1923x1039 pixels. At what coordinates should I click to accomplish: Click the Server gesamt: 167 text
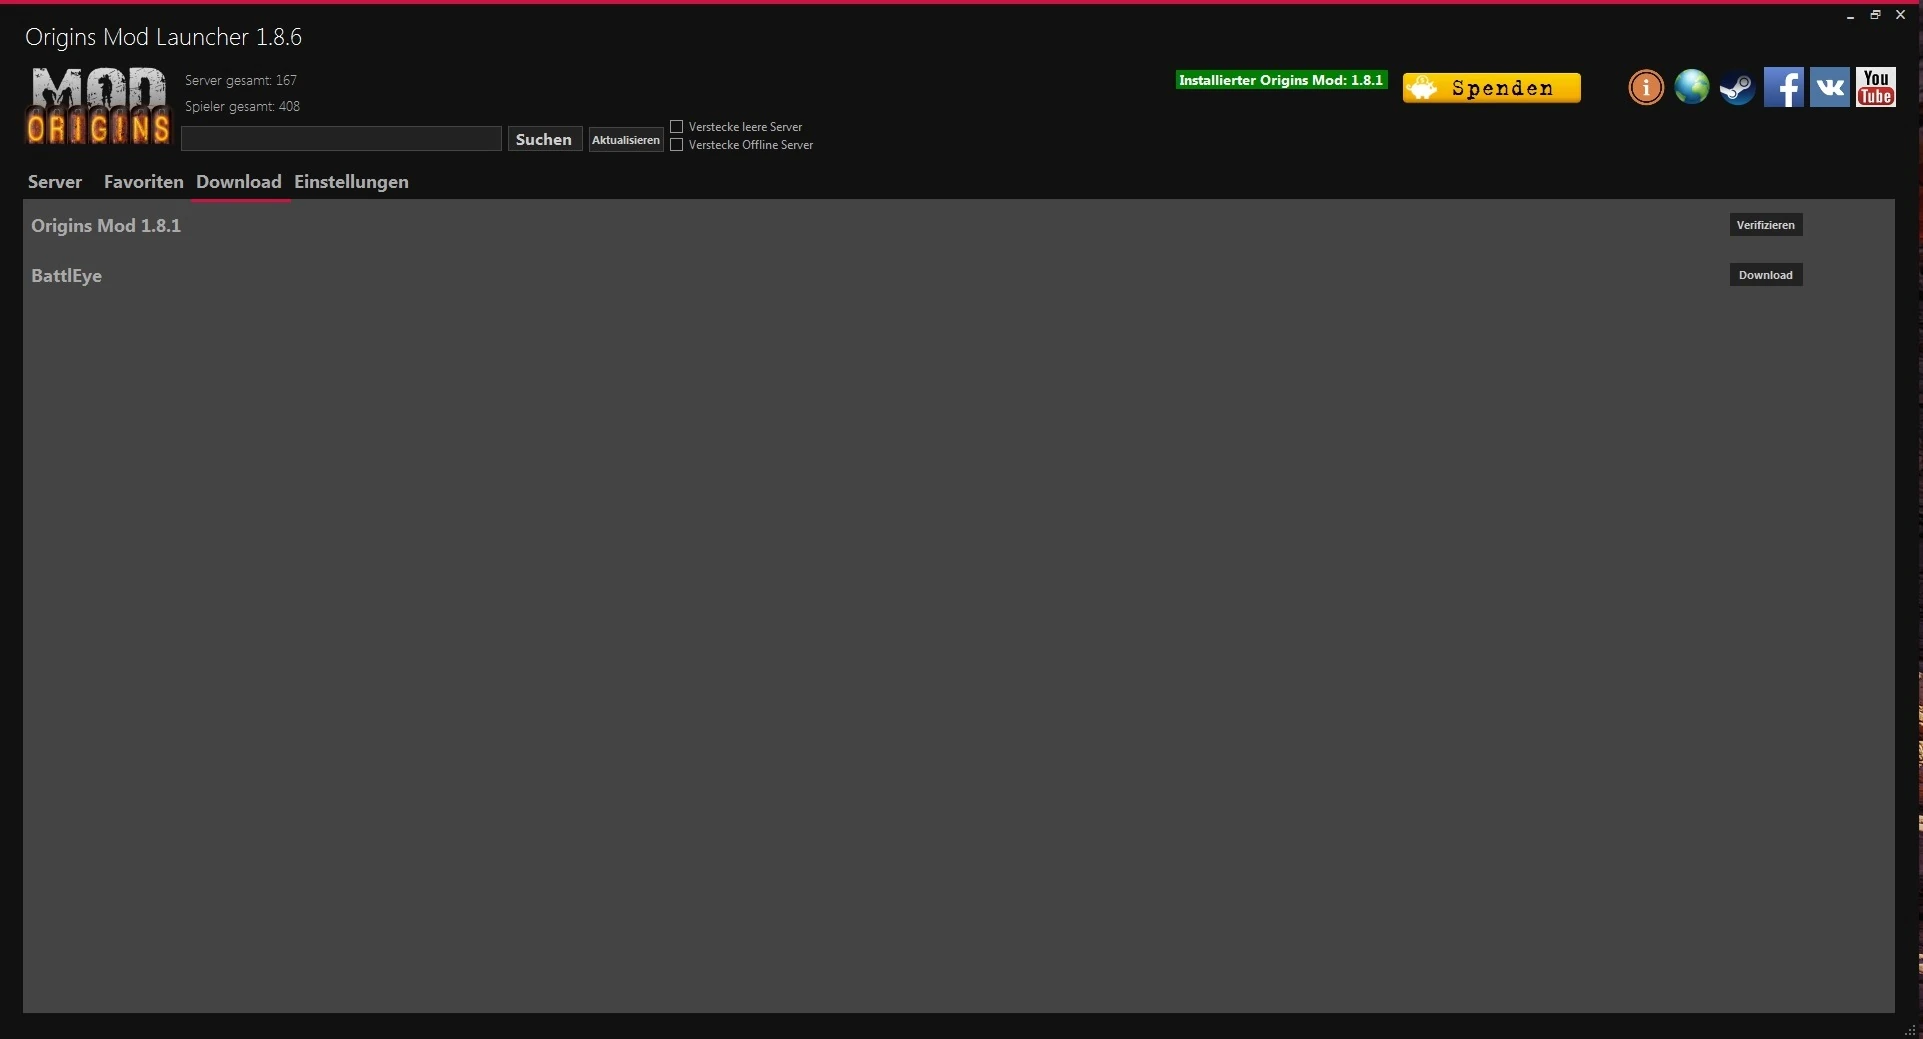point(241,80)
